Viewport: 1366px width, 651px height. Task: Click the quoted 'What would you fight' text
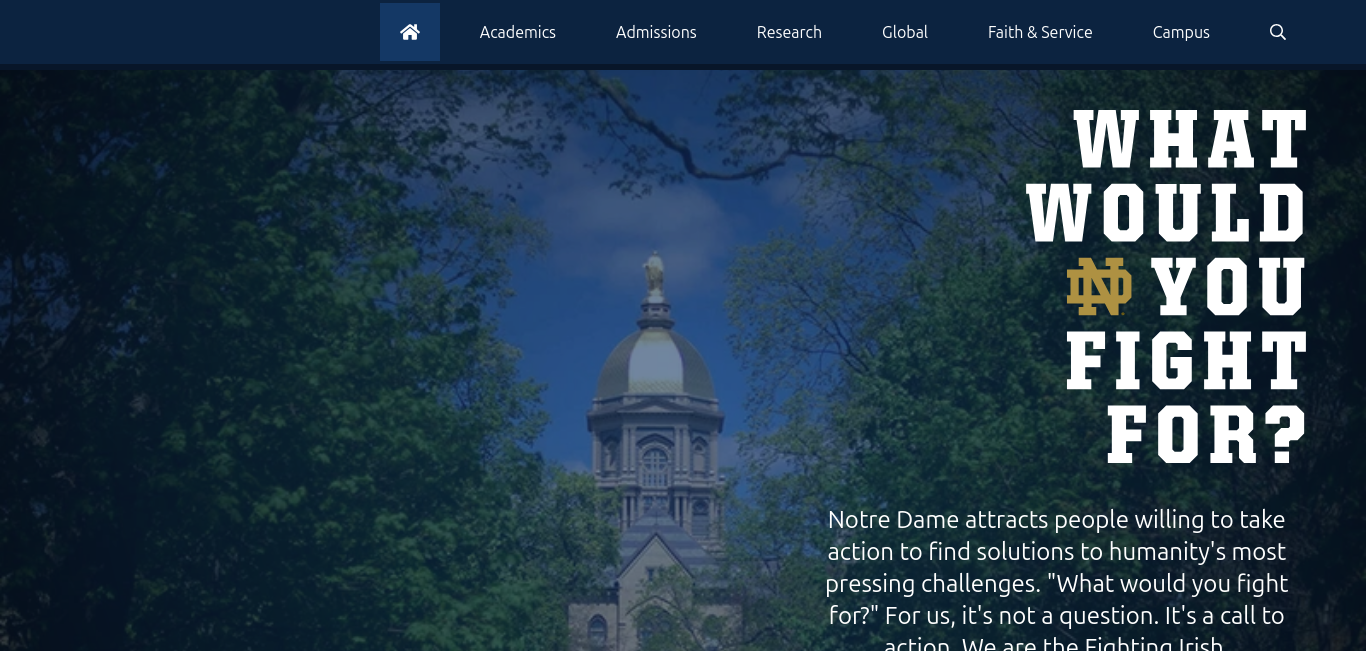1166,583
